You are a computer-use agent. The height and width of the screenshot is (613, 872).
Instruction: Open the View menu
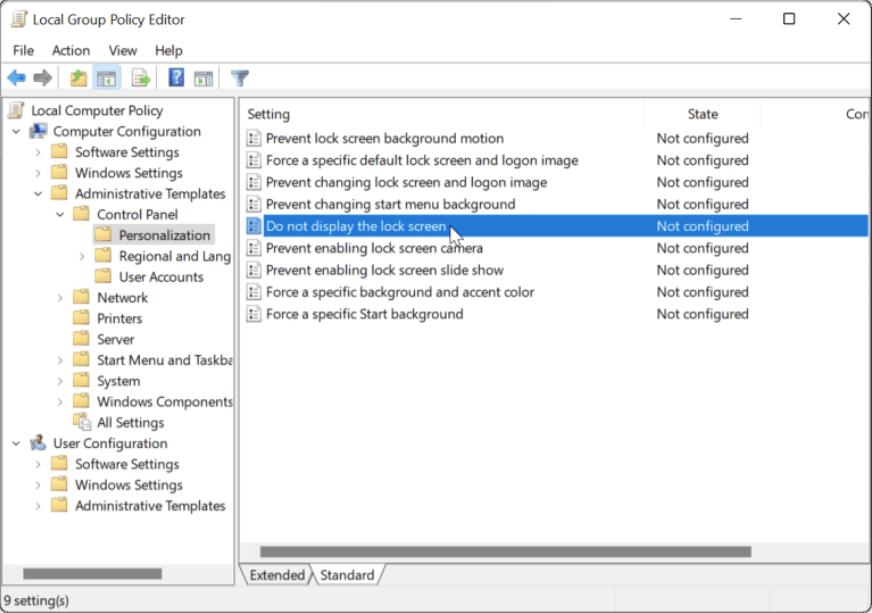pyautogui.click(x=123, y=49)
